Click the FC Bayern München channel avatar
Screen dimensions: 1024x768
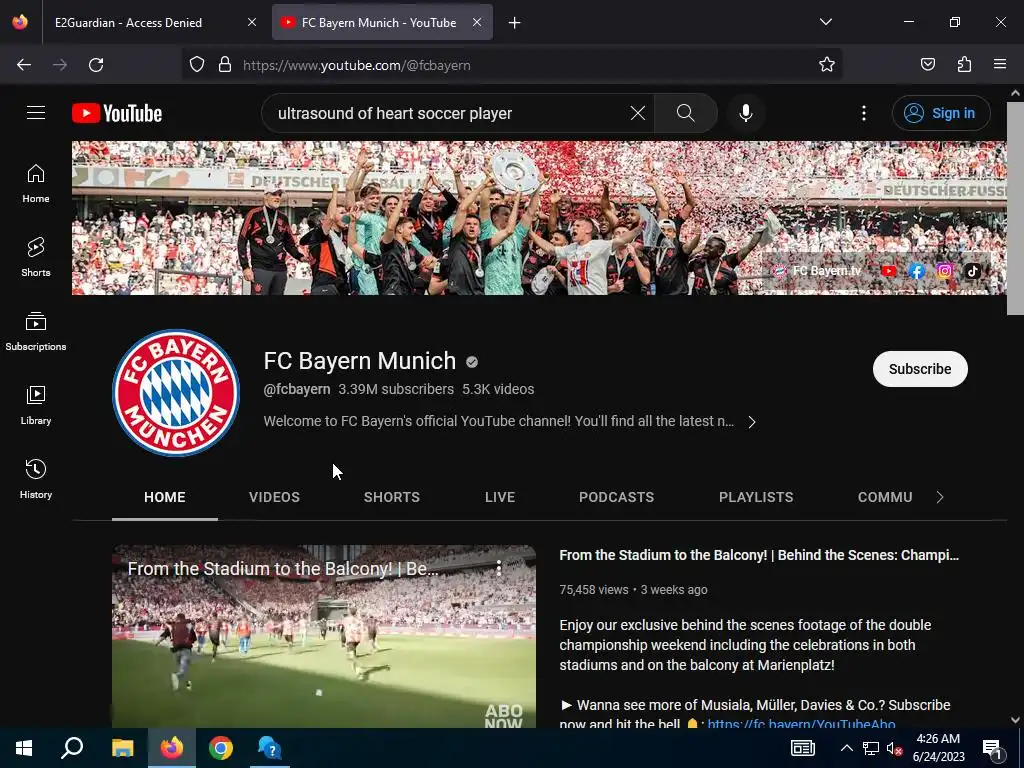pyautogui.click(x=176, y=392)
